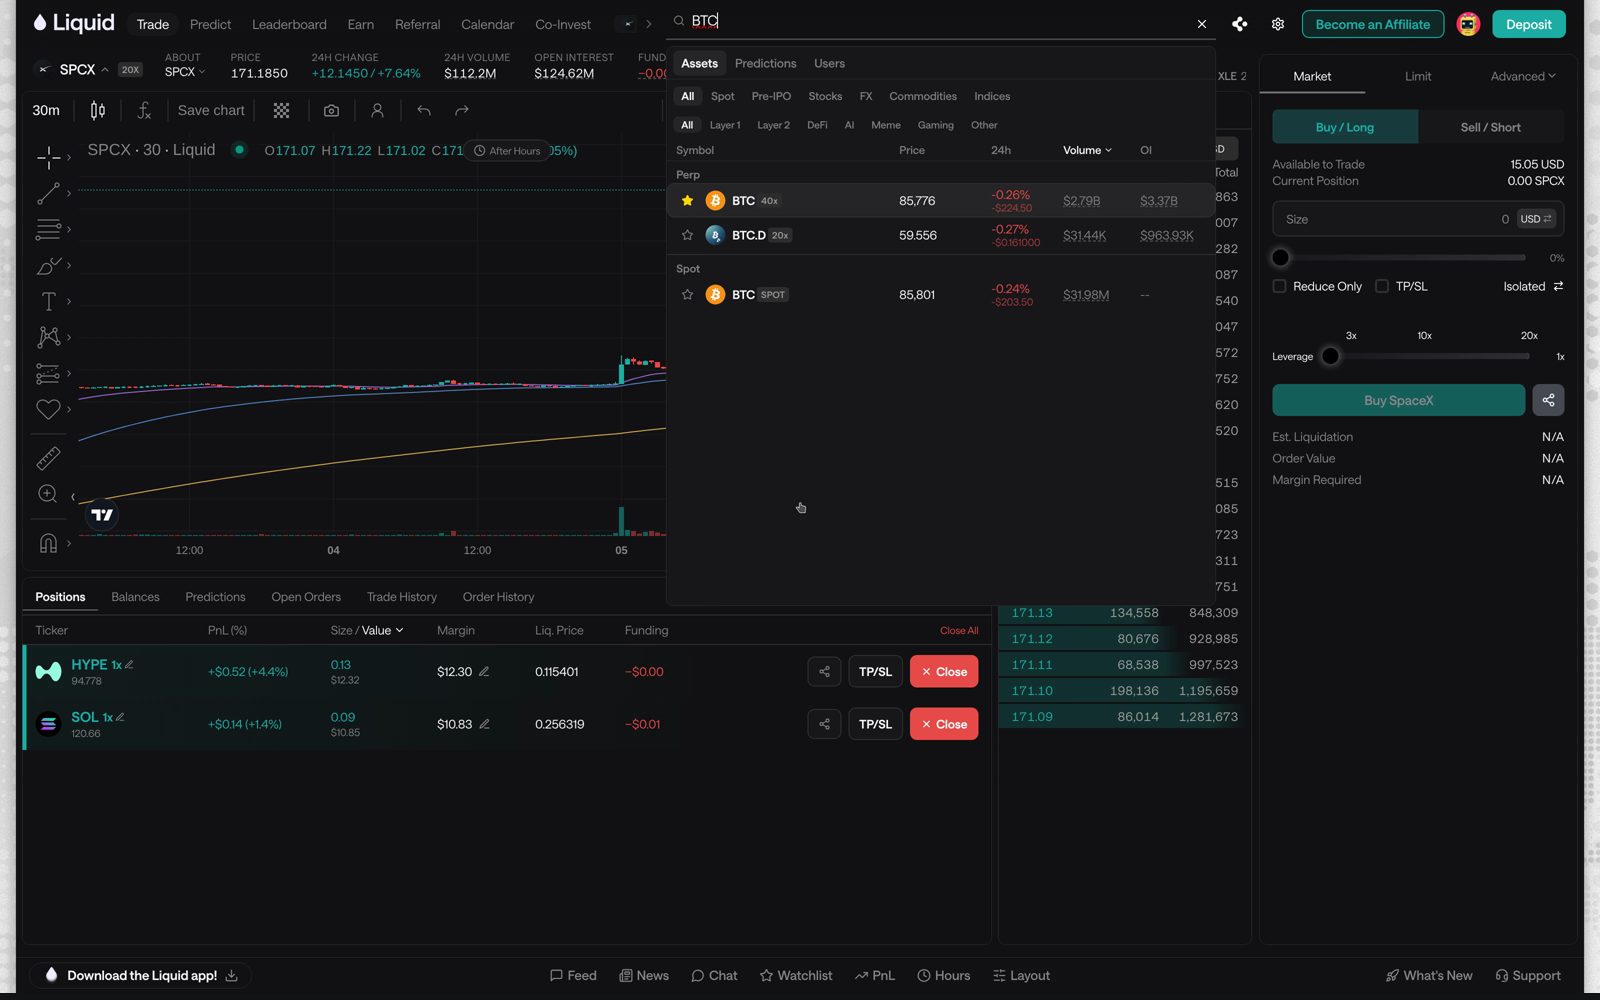Image resolution: width=1600 pixels, height=1000 pixels.
Task: Enable the Reduce Only checkbox
Action: coord(1279,286)
